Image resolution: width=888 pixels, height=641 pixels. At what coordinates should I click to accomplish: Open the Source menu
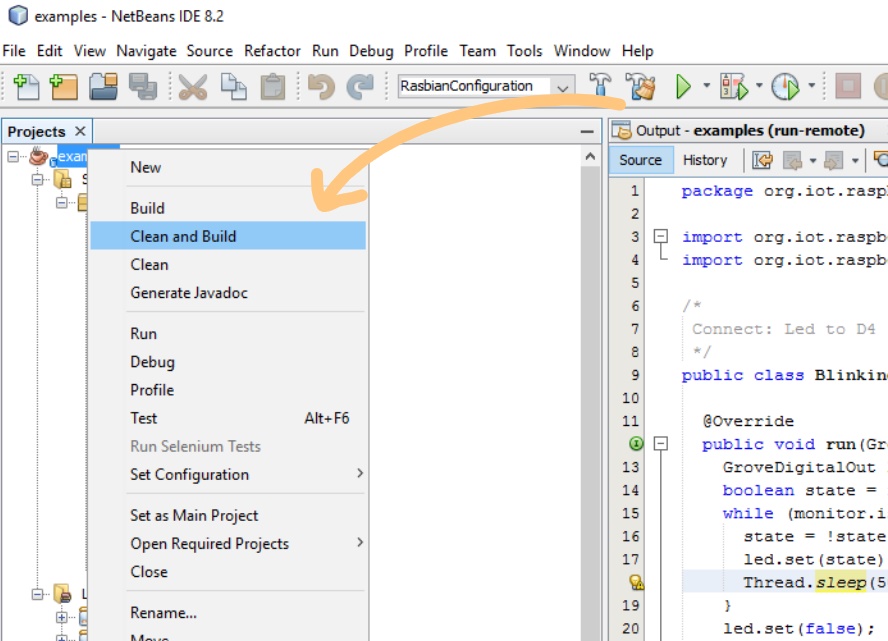click(210, 51)
